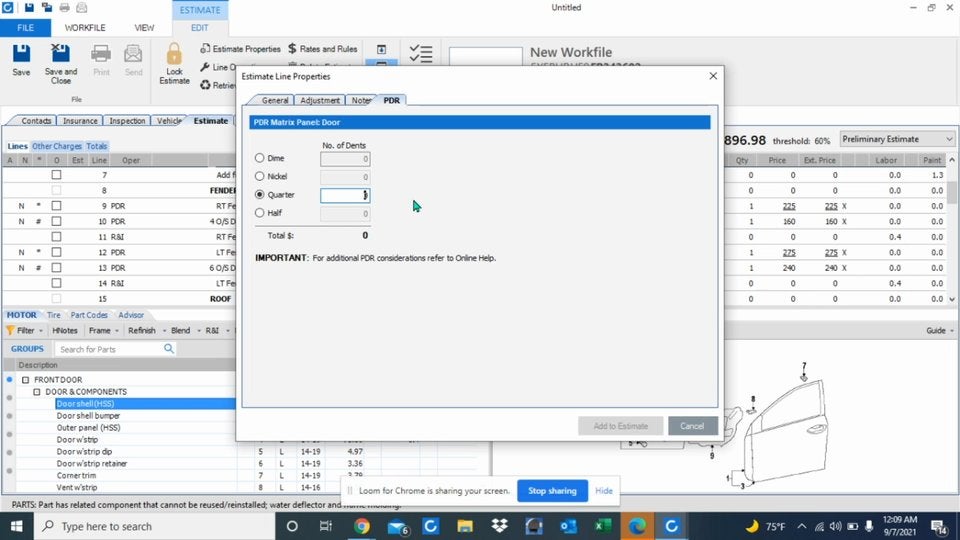Click the Lock Estimate padlock icon
Image resolution: width=960 pixels, height=540 pixels.
(x=174, y=56)
